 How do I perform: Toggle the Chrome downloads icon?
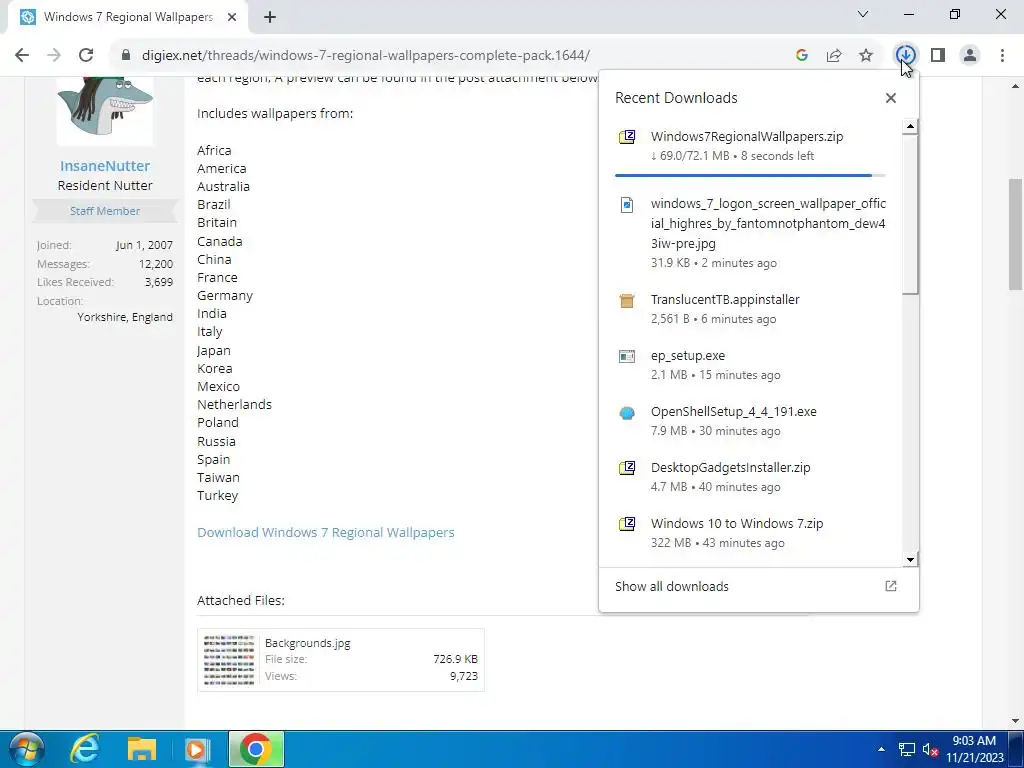click(x=905, y=56)
